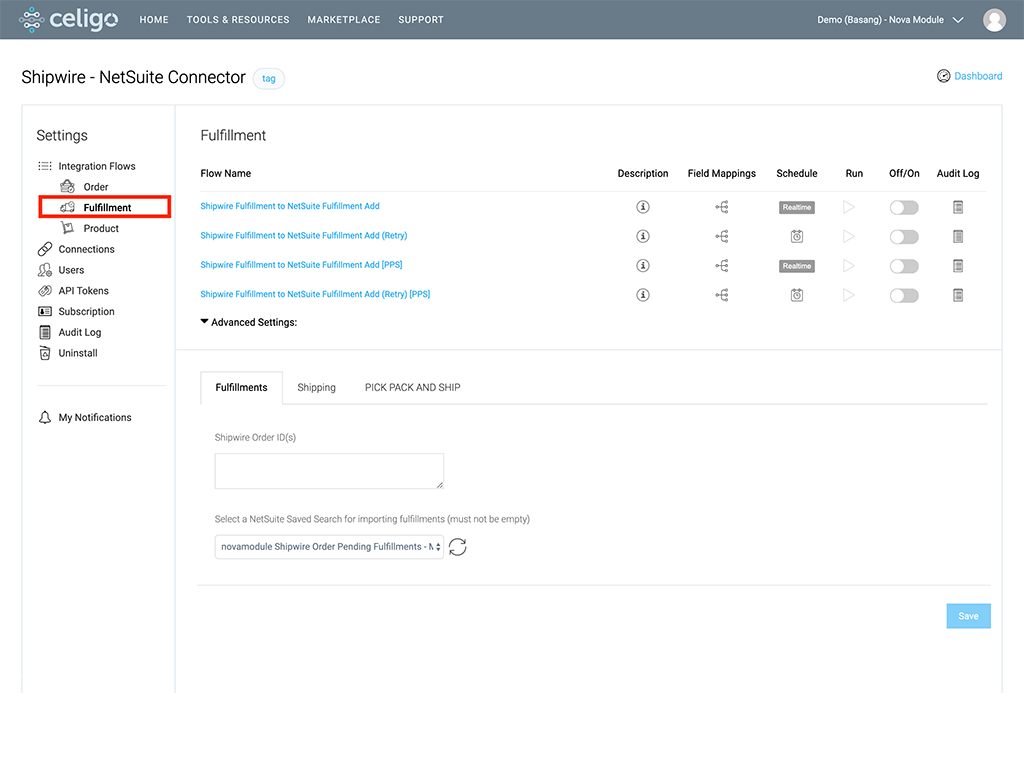Image resolution: width=1024 pixels, height=768 pixels.
Task: Run the Fulfillment Add (Retry) flow
Action: pos(848,236)
